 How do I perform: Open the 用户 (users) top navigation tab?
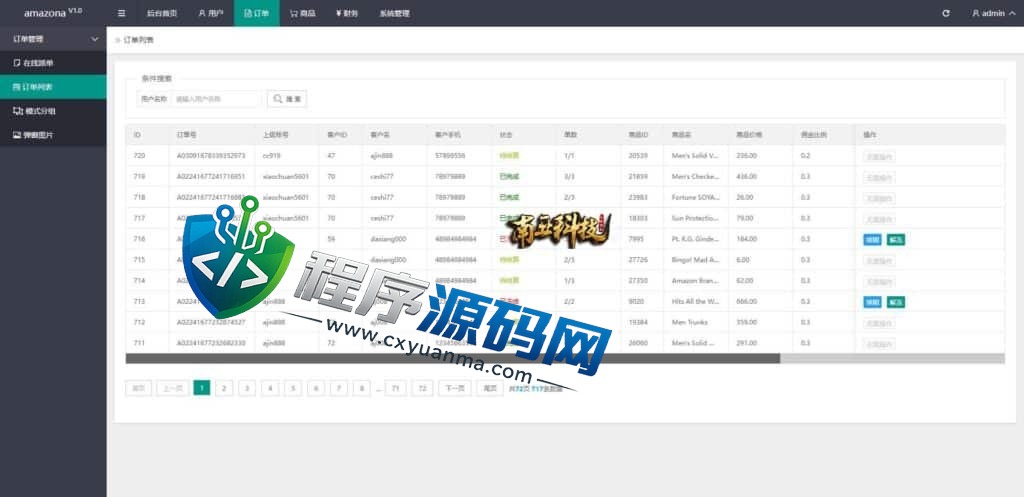tap(210, 13)
